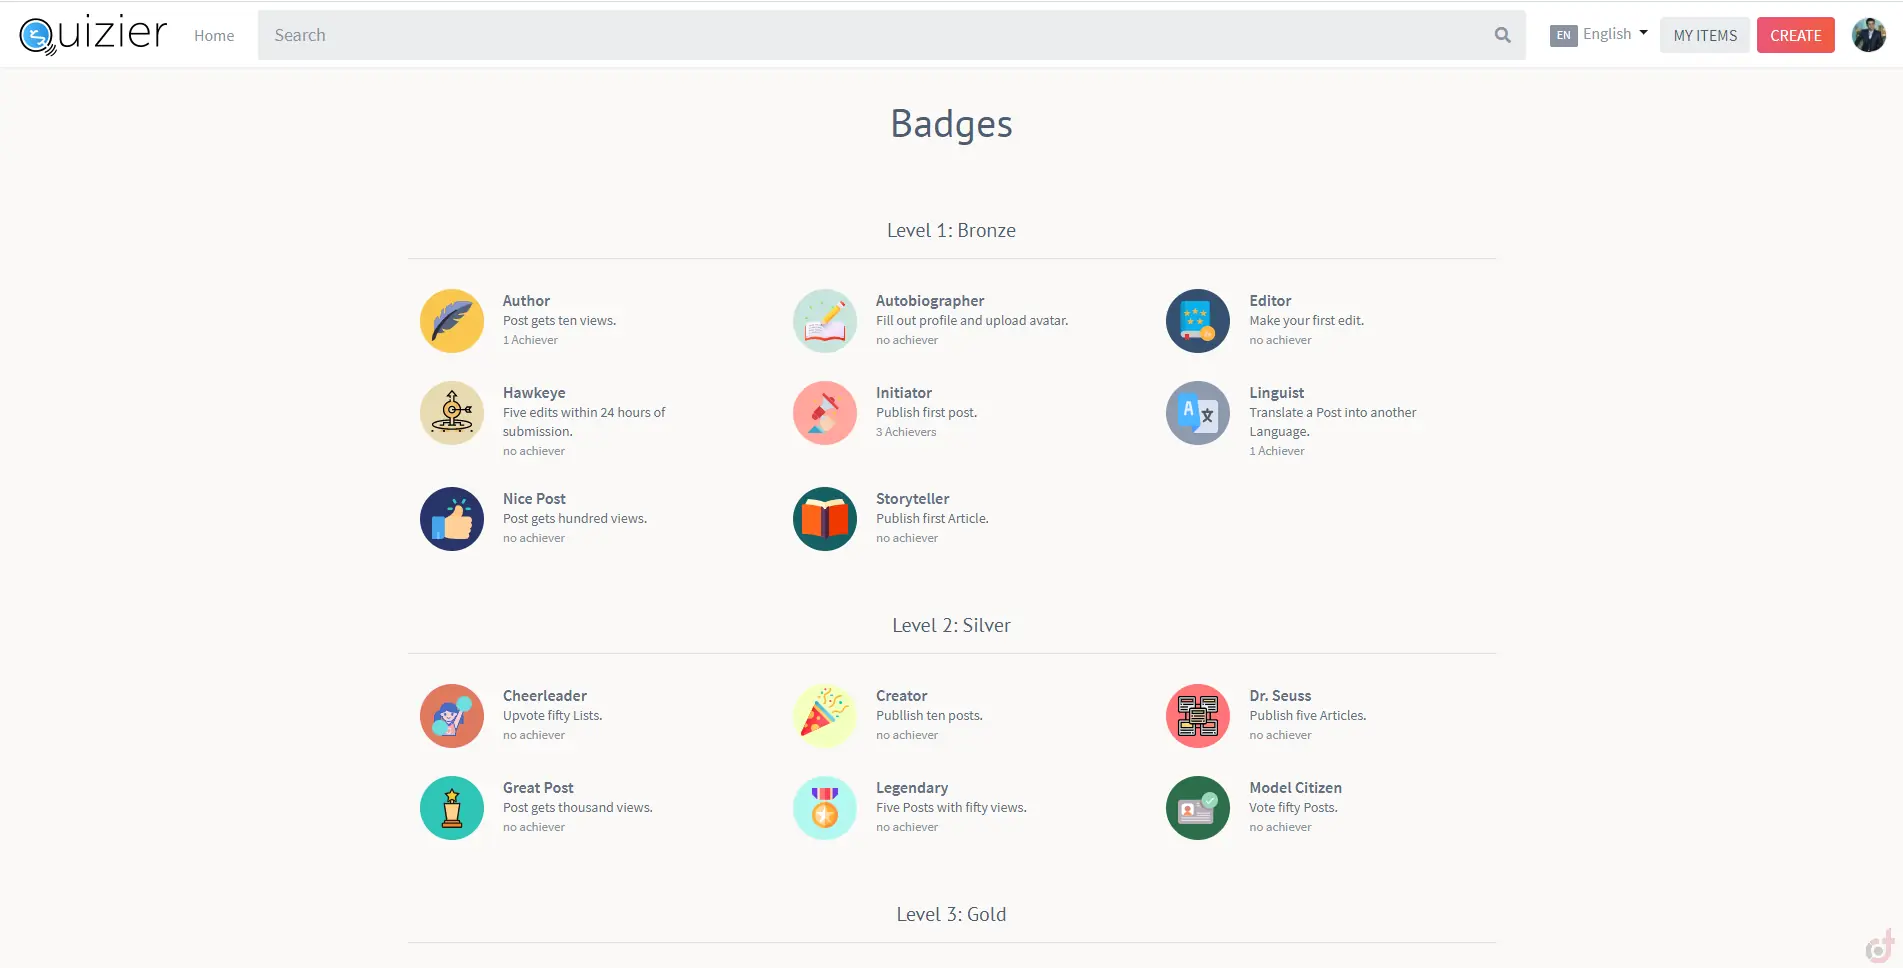Open the Hawkeye badge icon
This screenshot has width=1903, height=968.
[x=452, y=413]
